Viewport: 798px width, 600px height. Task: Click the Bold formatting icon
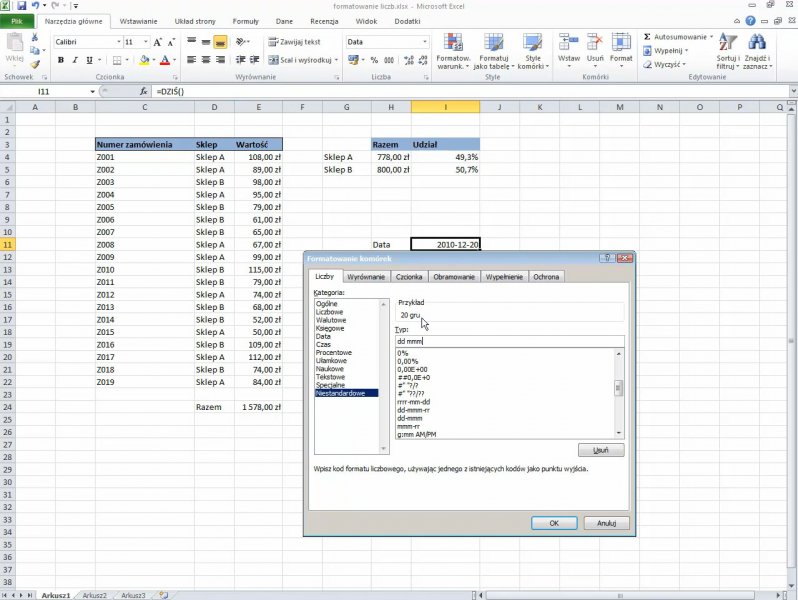tap(61, 60)
